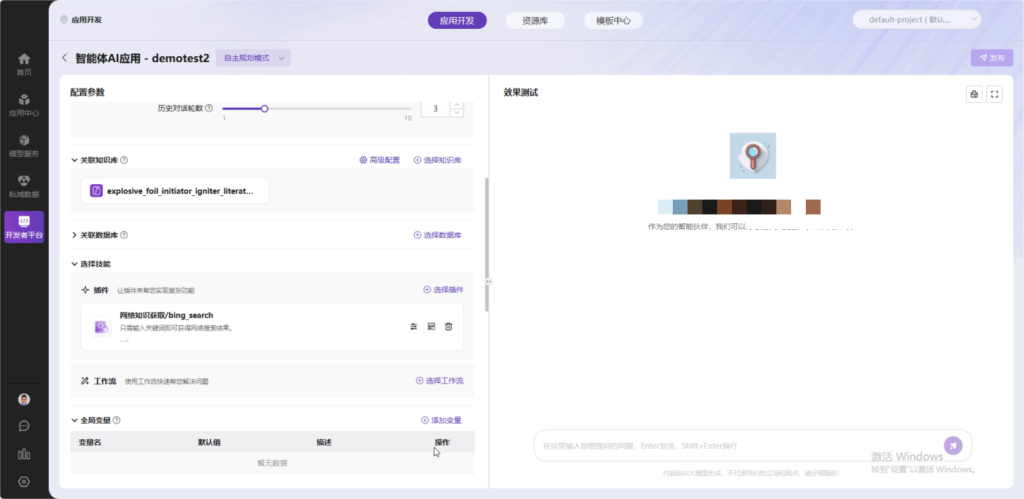Expand the 关联数据库 section
1024x499 pixels.
click(x=74, y=234)
